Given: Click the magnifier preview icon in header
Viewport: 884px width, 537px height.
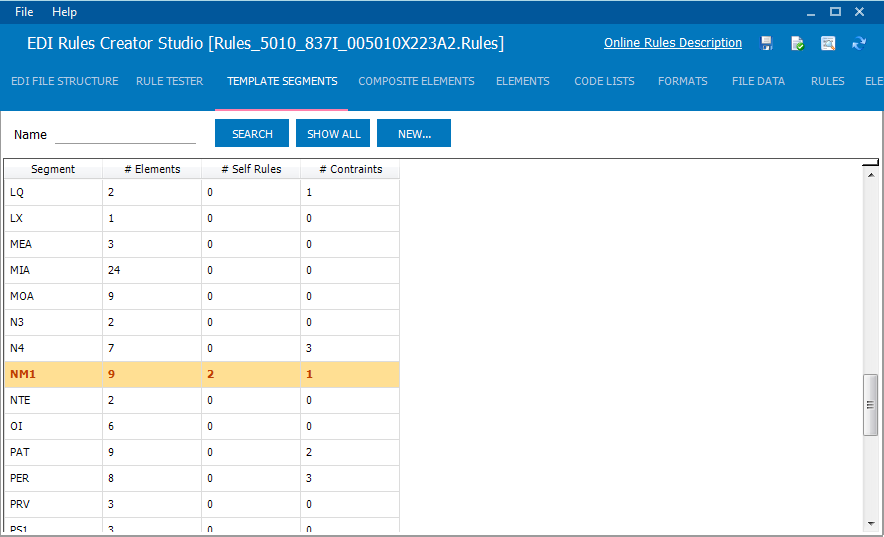Looking at the screenshot, I should (x=828, y=43).
